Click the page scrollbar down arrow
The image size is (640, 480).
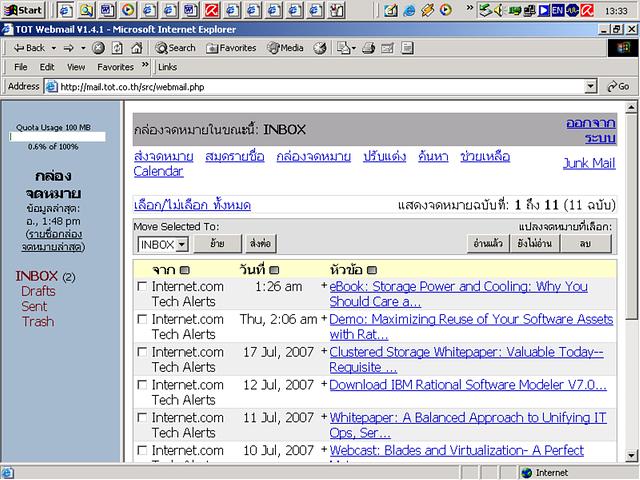coord(631,455)
